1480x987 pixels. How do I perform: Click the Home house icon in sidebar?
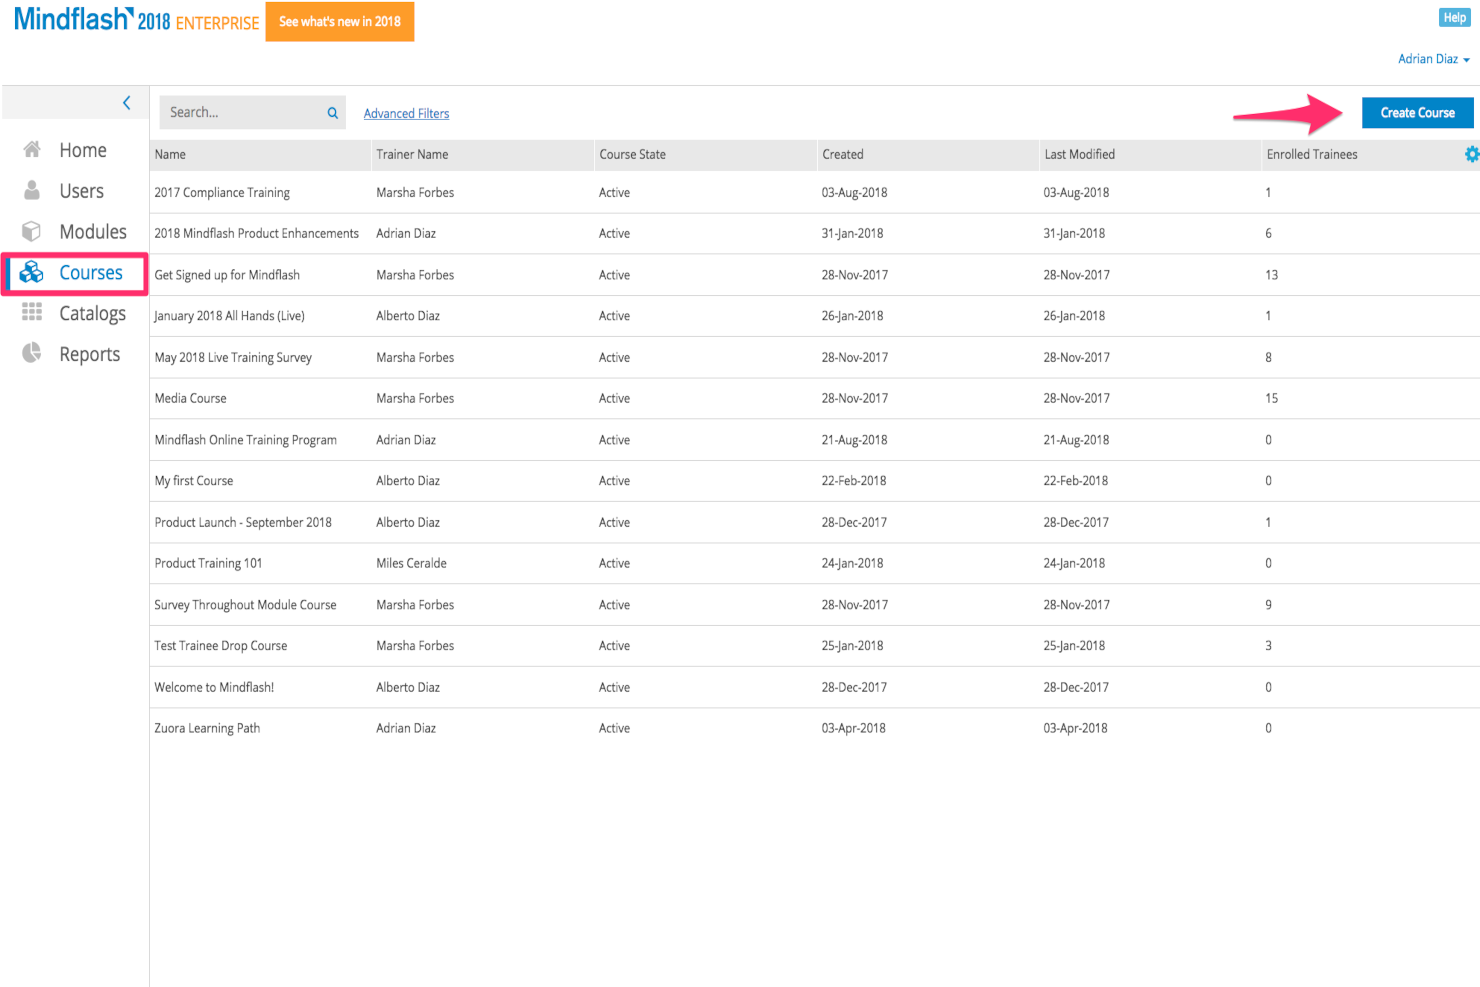32,149
